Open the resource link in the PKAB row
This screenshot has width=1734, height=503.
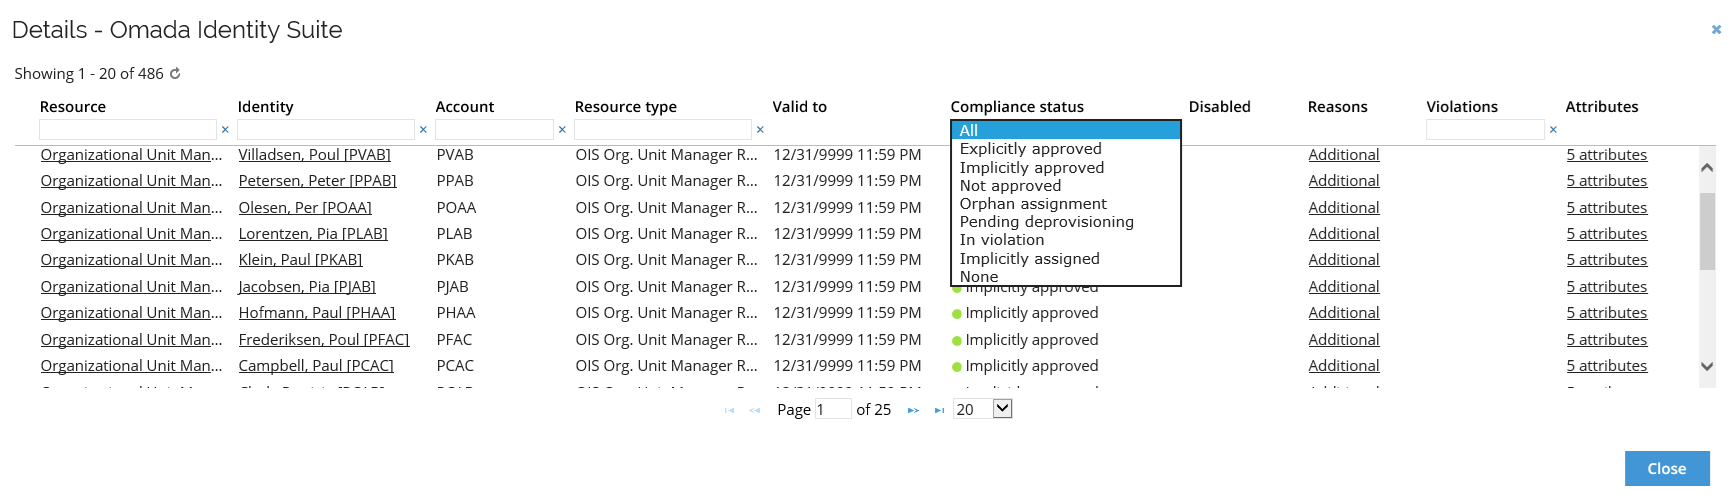coord(131,260)
